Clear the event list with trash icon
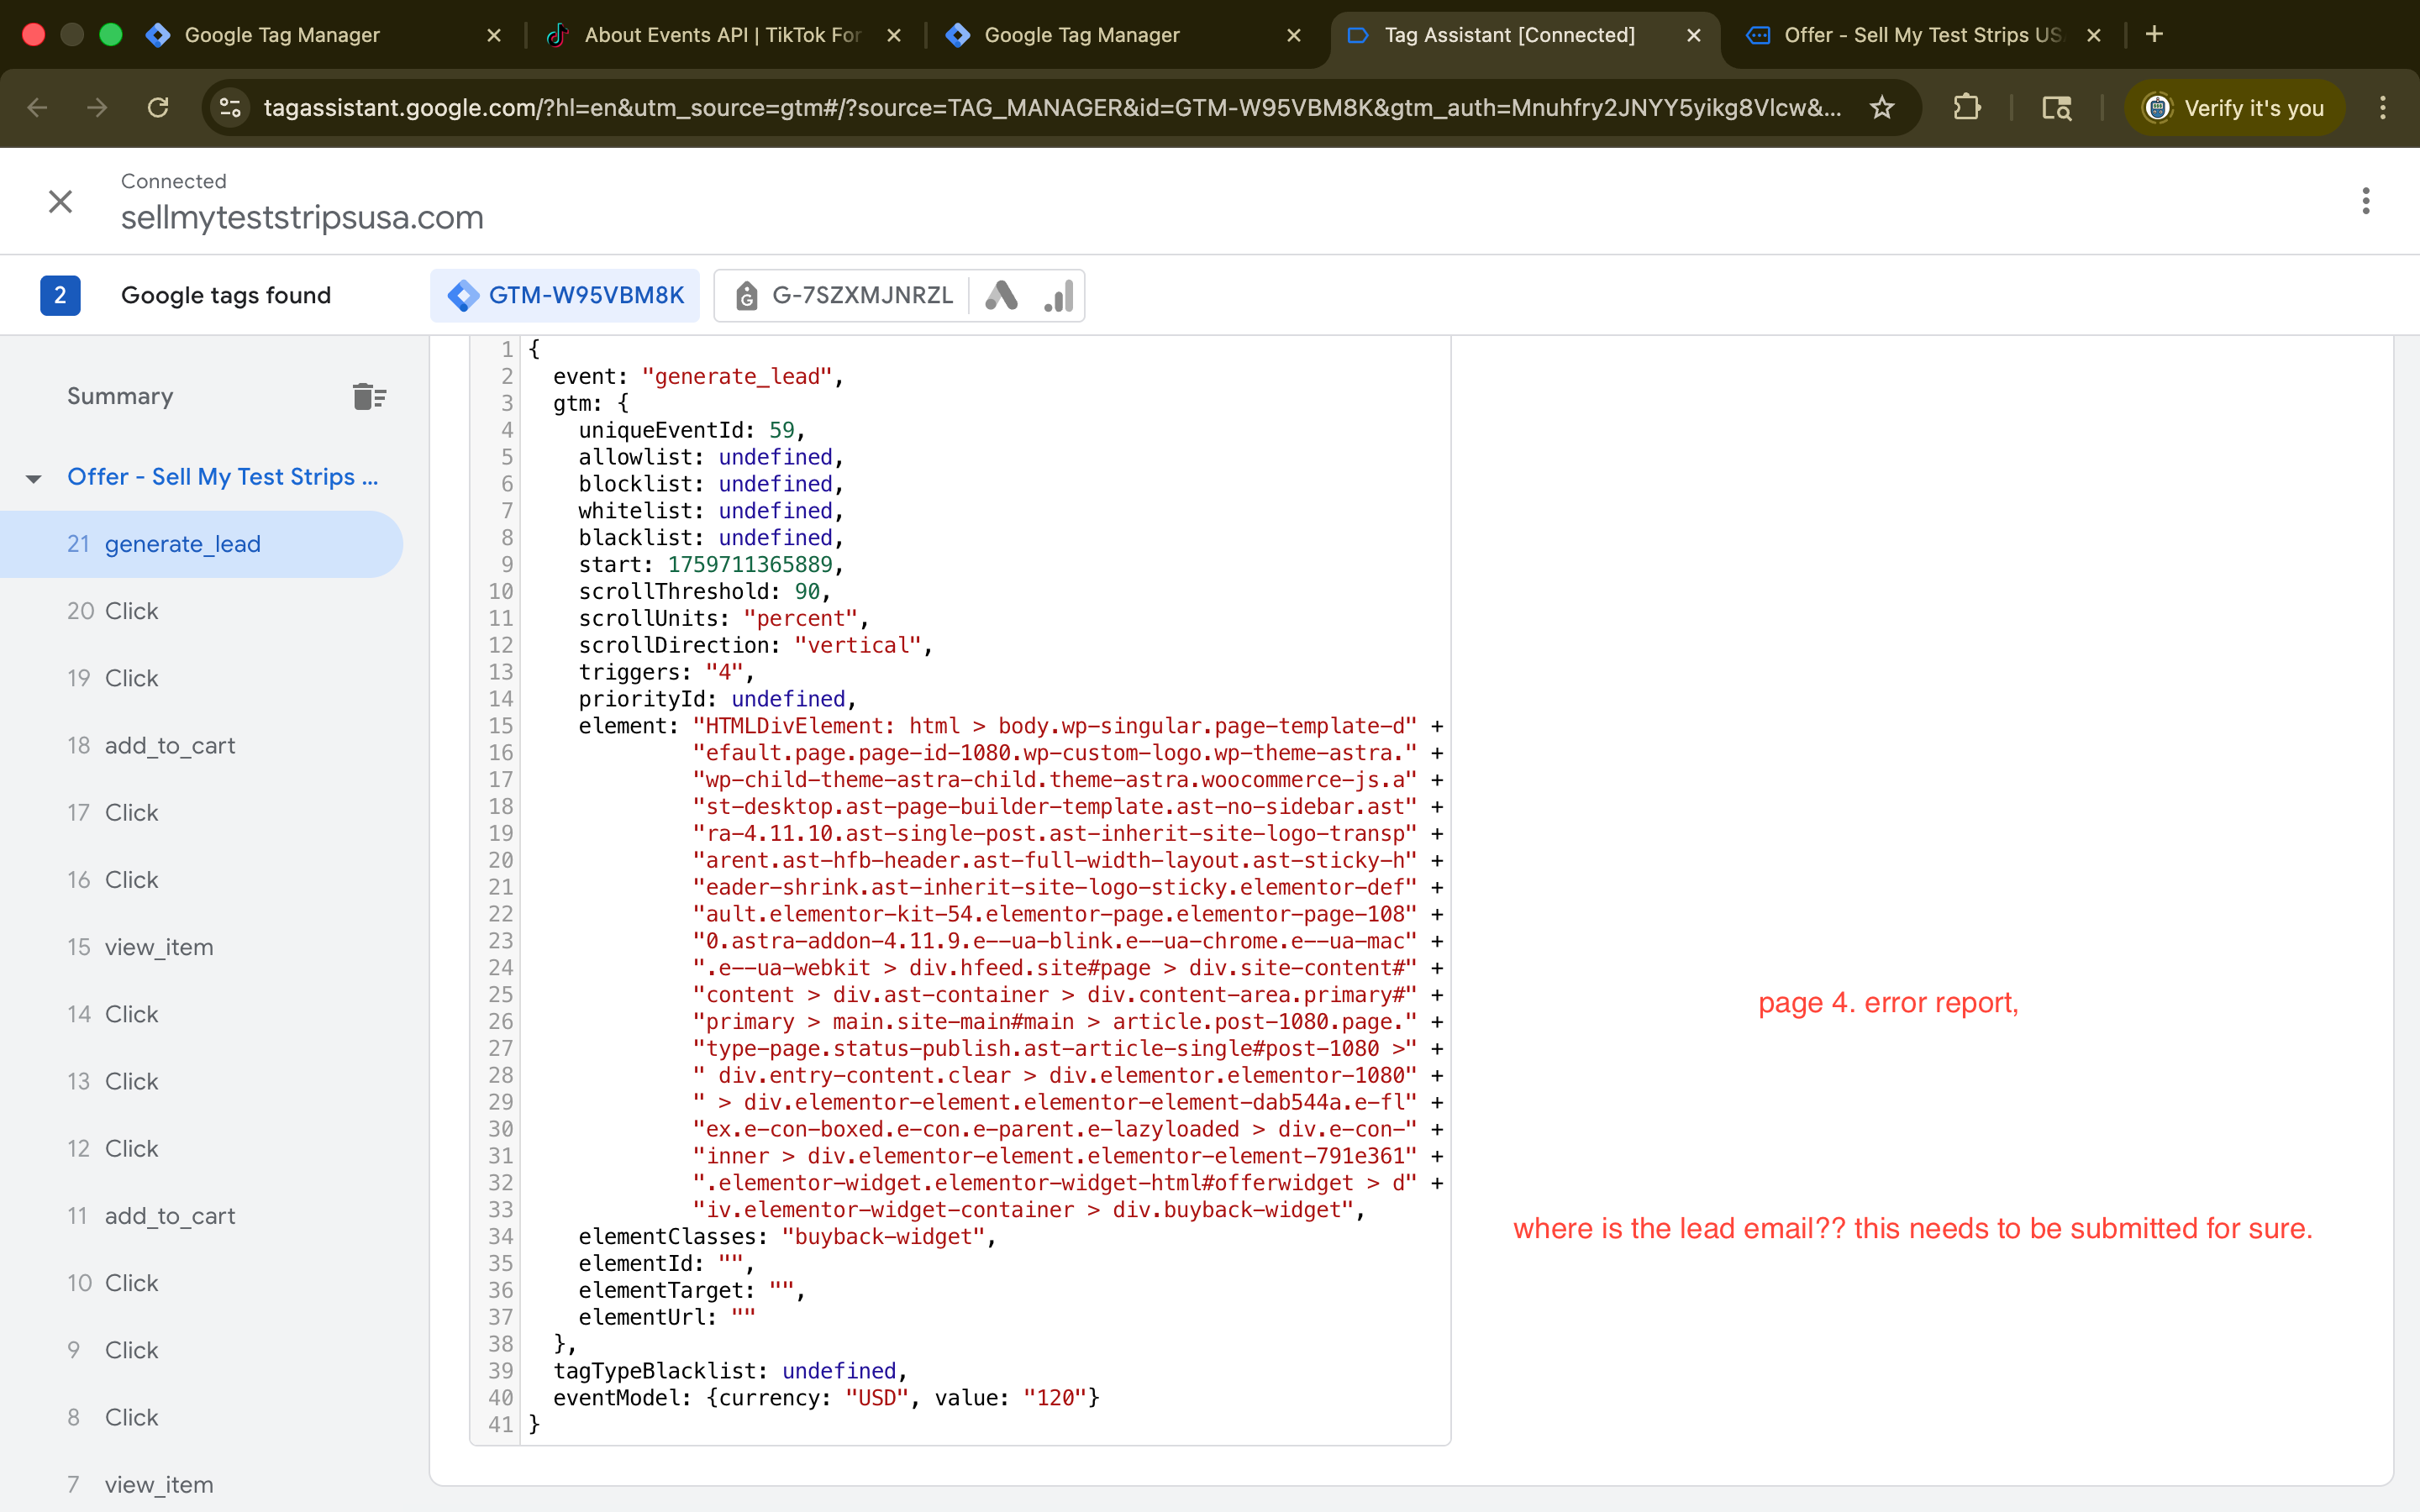The height and width of the screenshot is (1512, 2420). pyautogui.click(x=369, y=396)
